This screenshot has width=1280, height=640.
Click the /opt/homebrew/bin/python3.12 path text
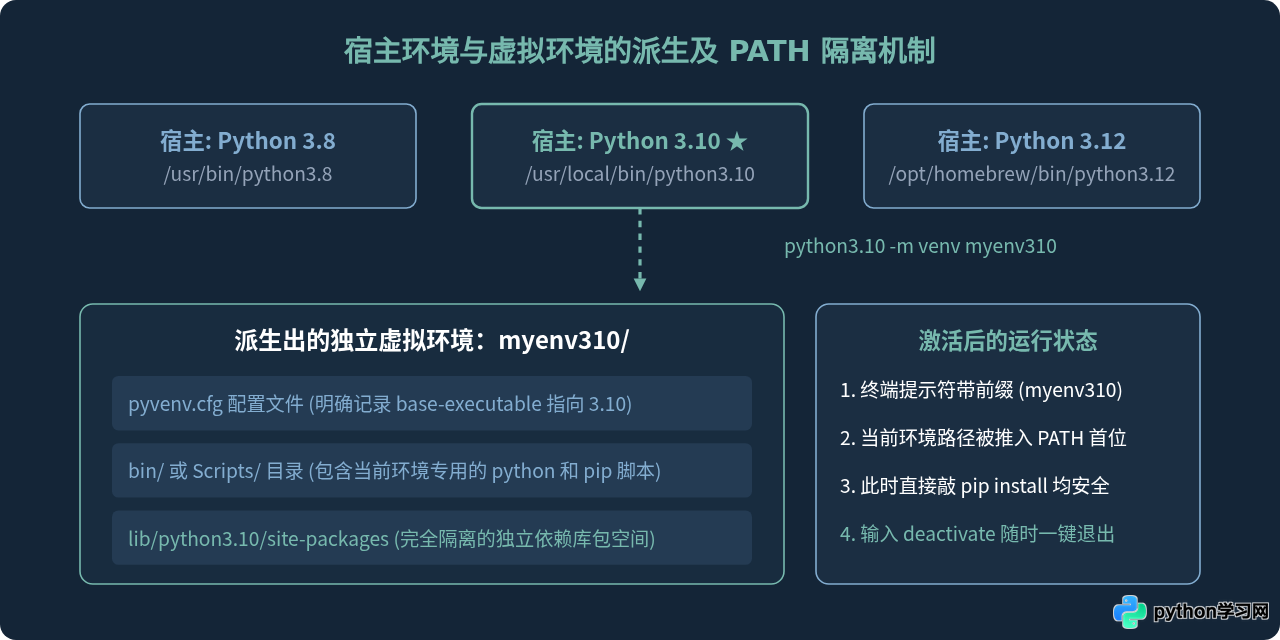[x=1032, y=174]
